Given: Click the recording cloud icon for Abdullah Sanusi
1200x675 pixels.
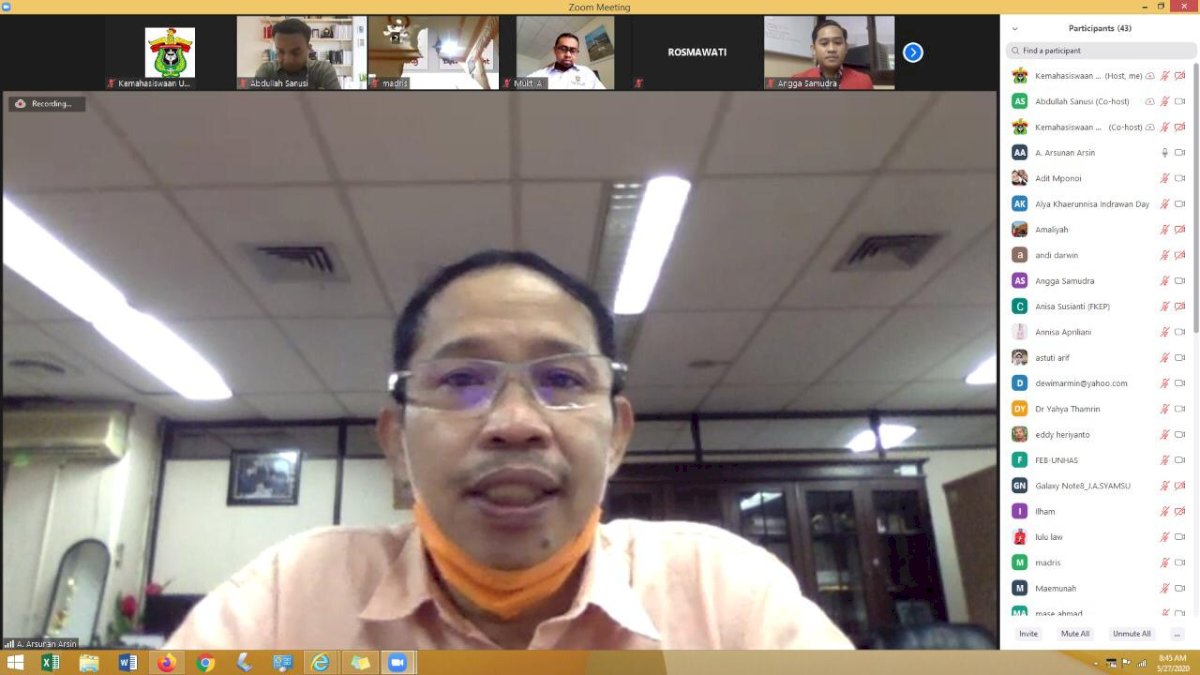Looking at the screenshot, I should (x=1150, y=101).
